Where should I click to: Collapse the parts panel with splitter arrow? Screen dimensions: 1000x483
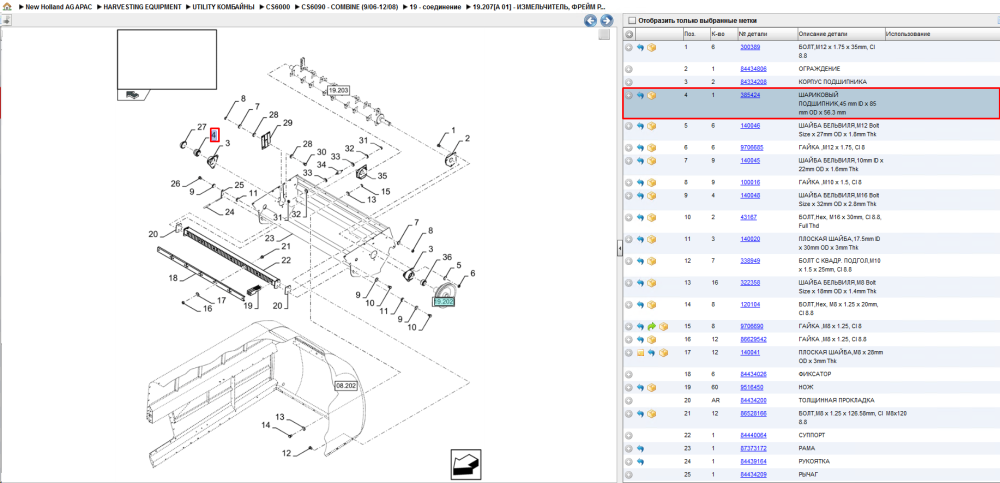619,249
